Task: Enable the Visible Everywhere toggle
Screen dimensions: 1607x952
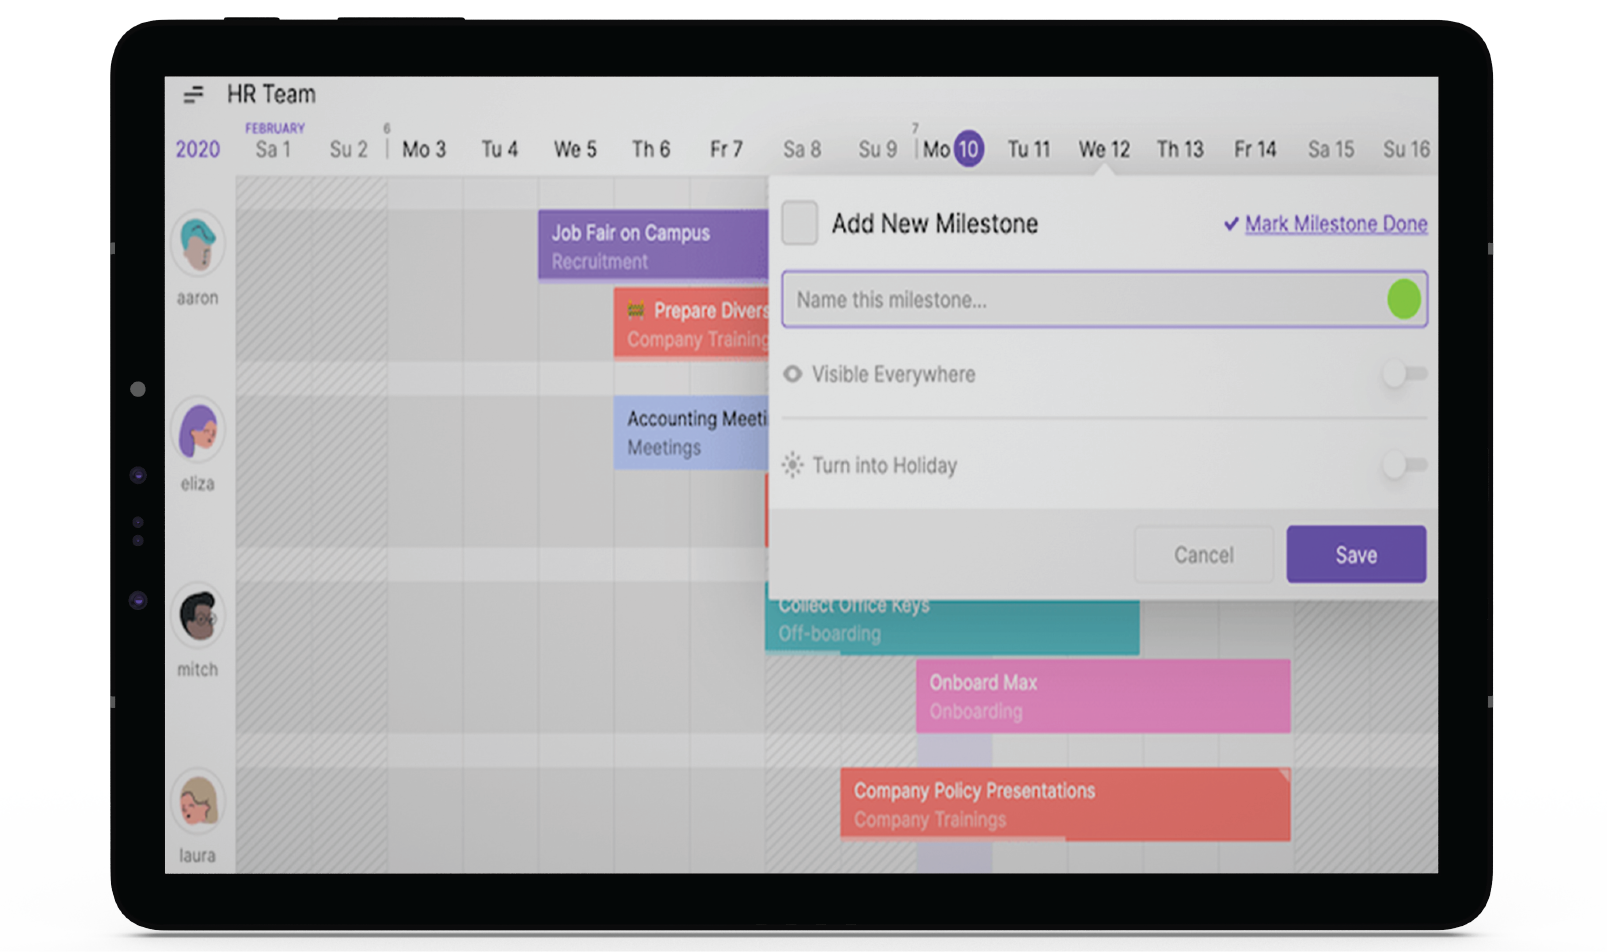Action: click(x=1404, y=374)
